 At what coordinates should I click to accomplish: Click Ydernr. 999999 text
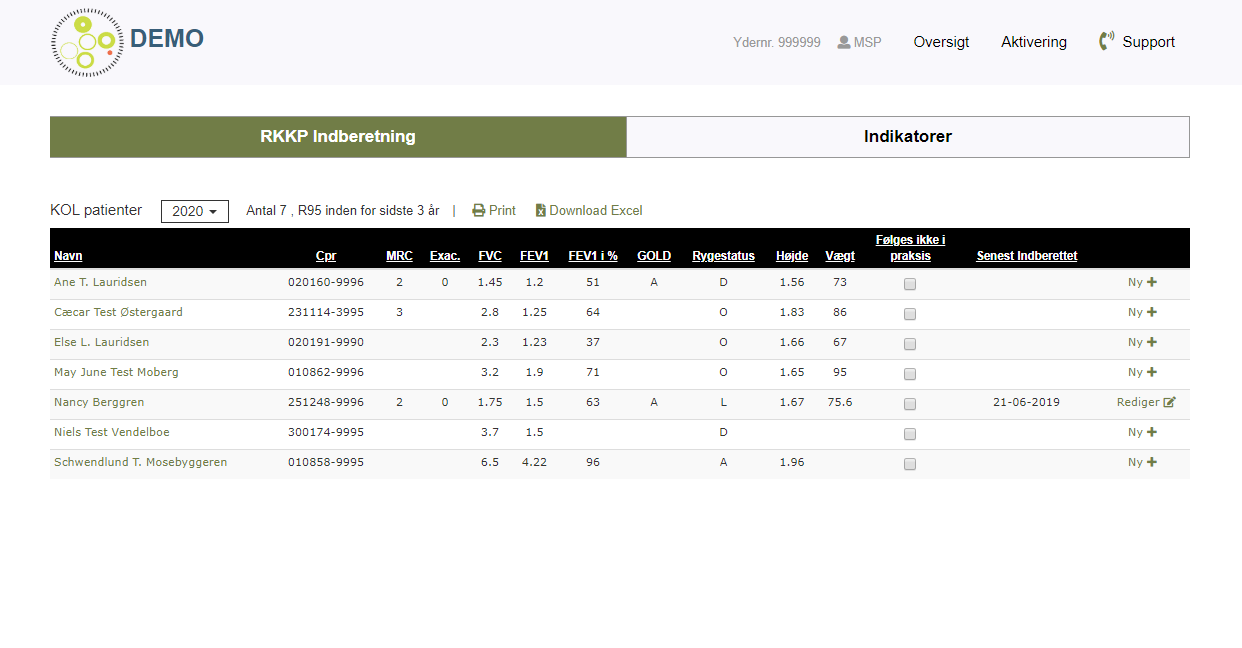777,43
